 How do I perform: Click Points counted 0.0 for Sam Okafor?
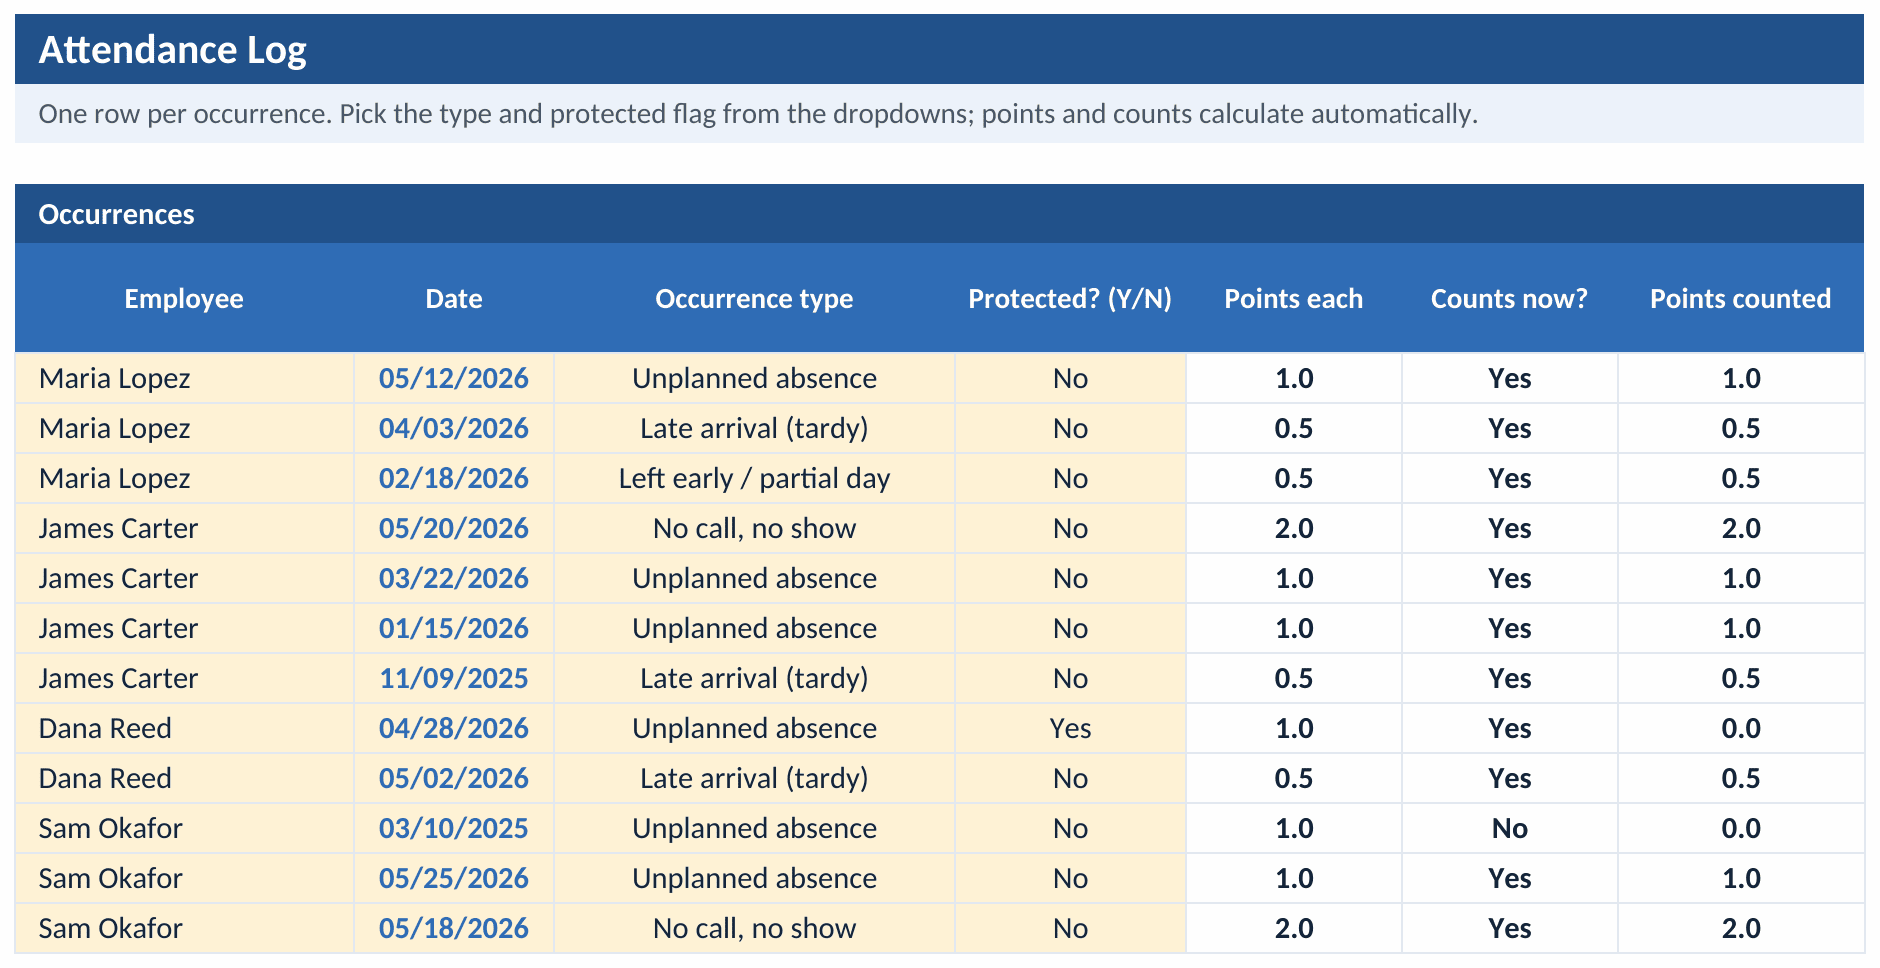coord(1741,828)
